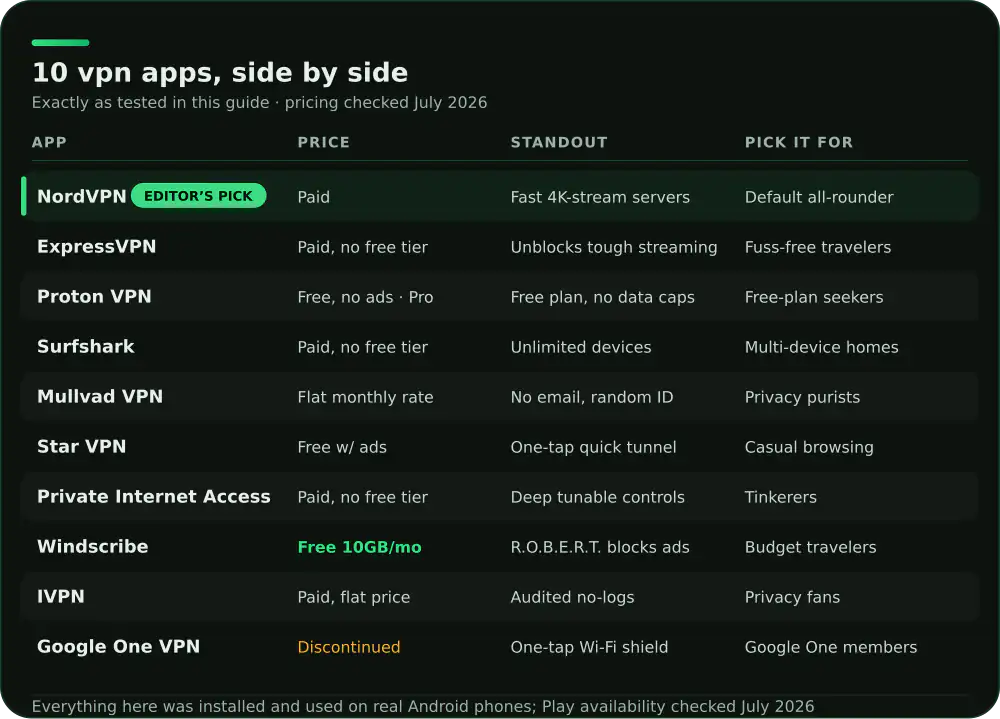Click 'Privacy purists' cell
The image size is (1000, 719).
click(802, 397)
